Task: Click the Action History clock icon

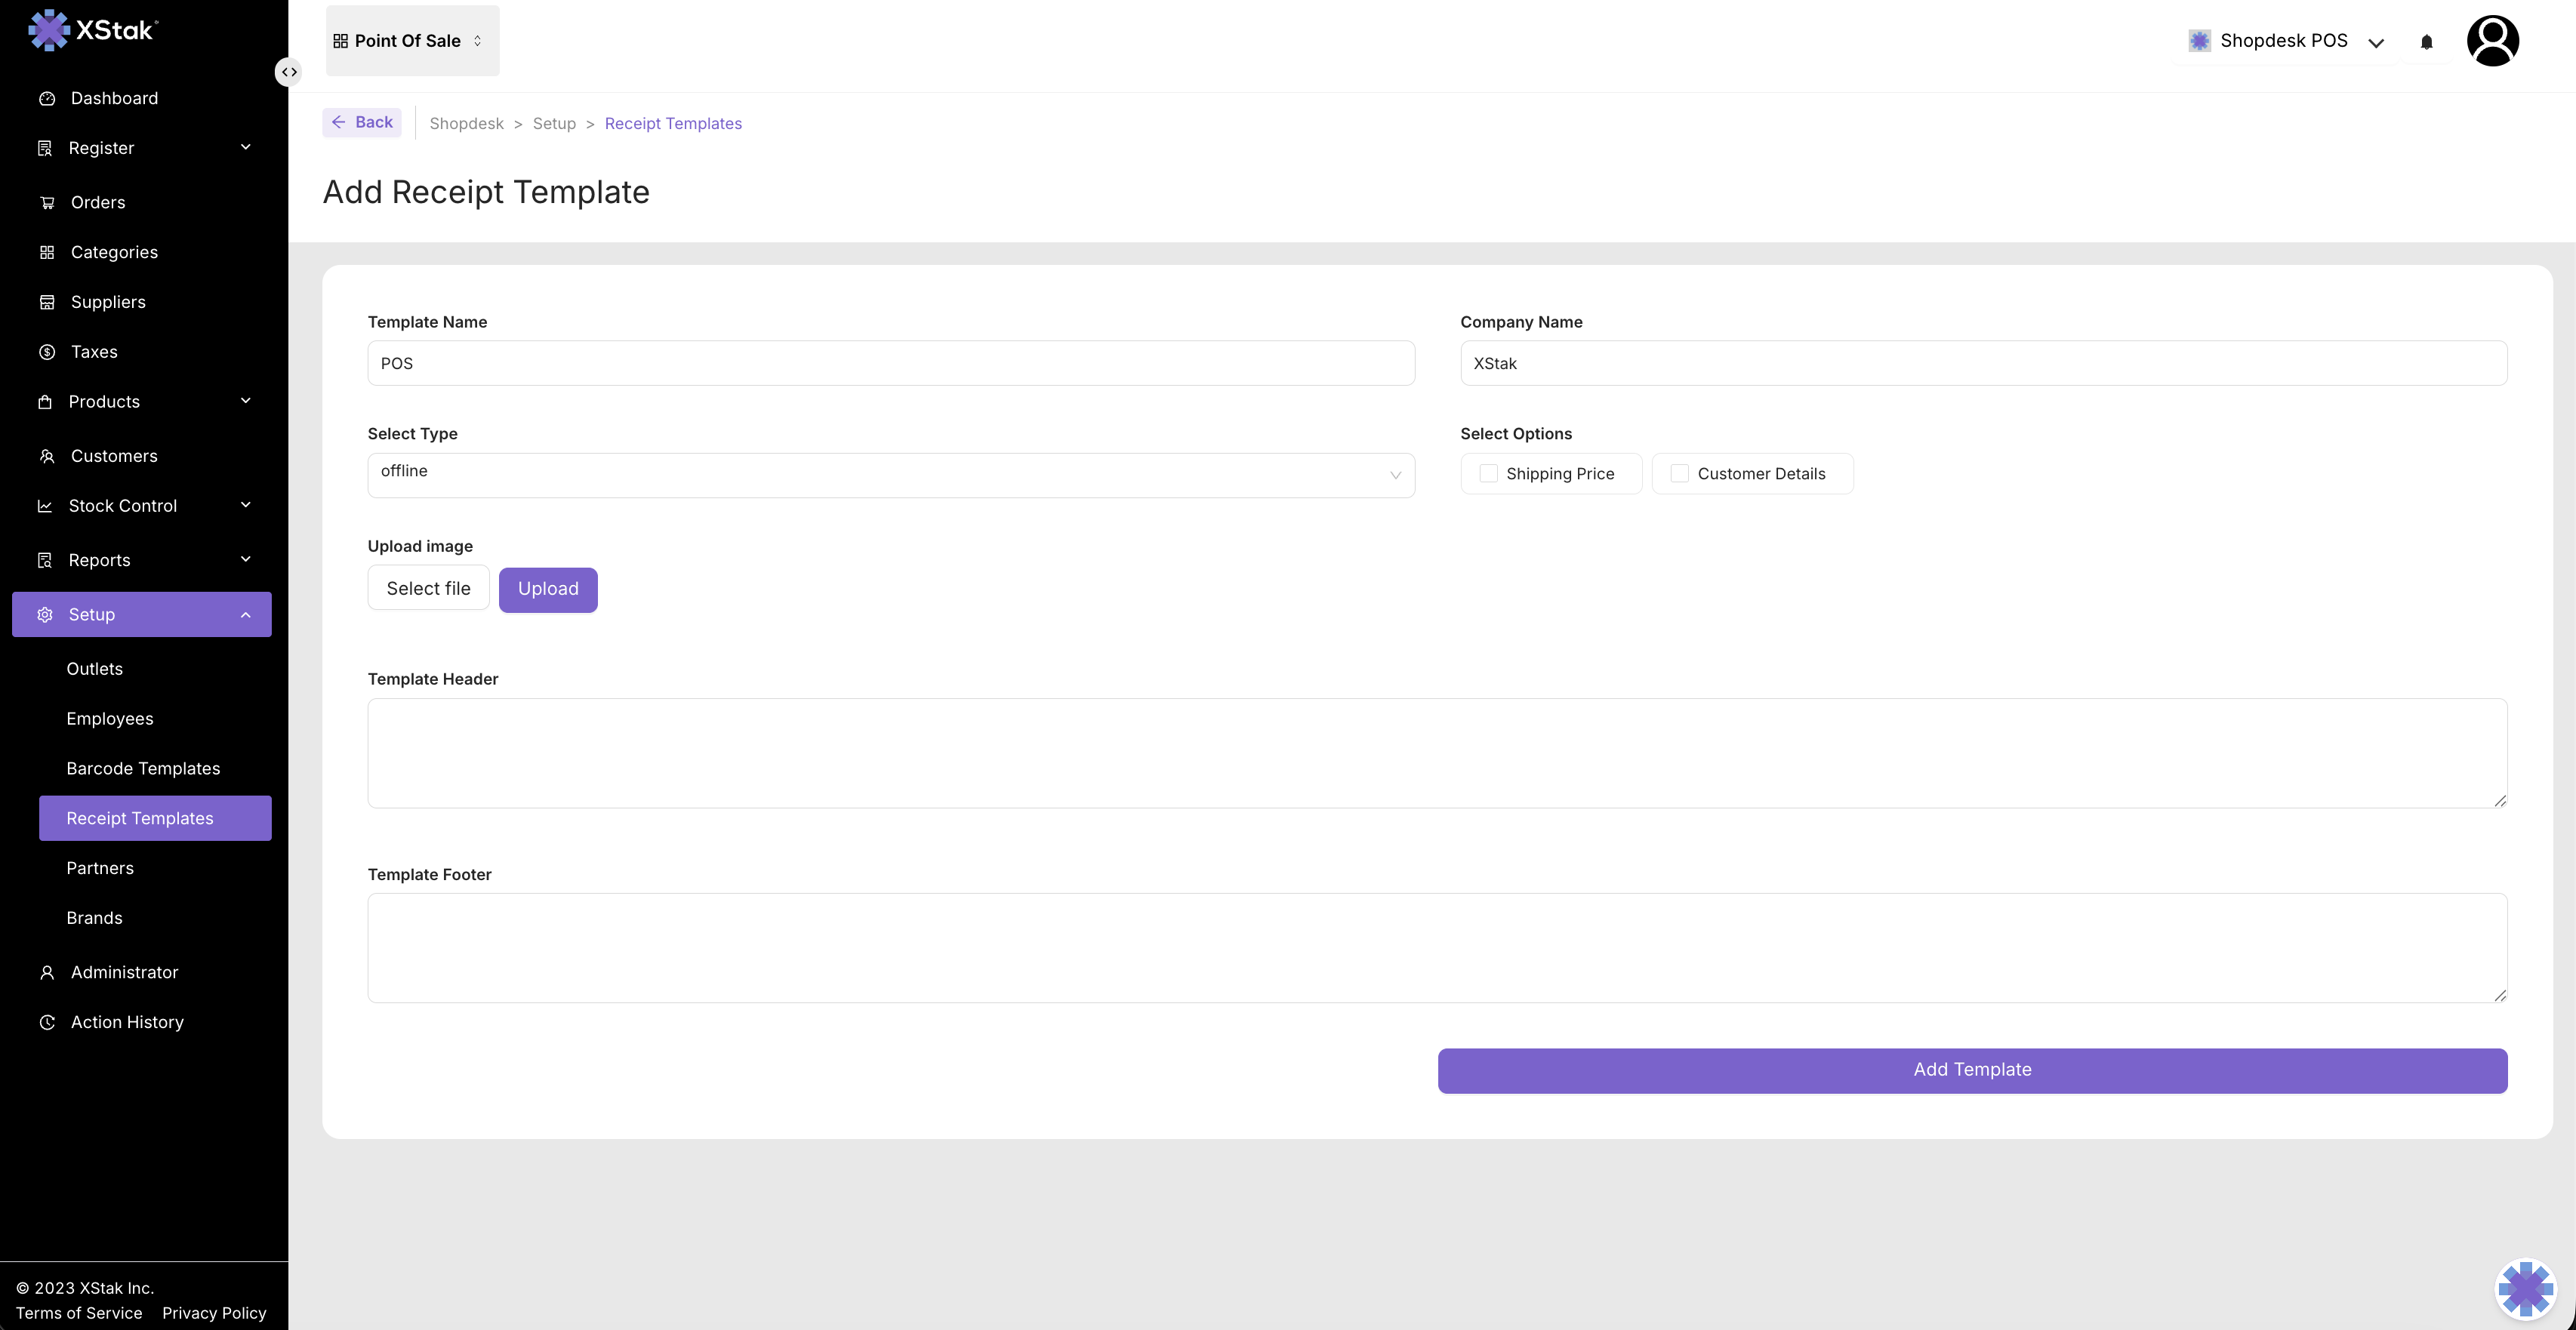Action: click(47, 1022)
